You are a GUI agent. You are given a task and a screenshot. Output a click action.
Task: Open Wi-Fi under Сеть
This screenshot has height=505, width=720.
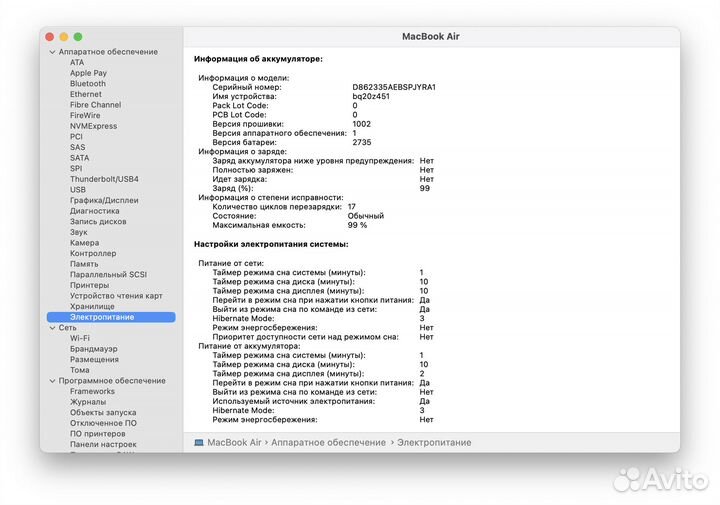(x=80, y=338)
